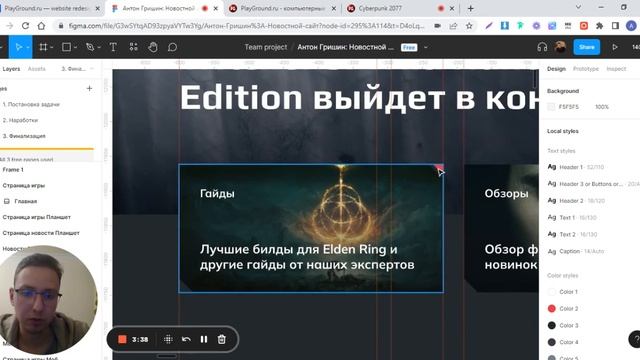Start presentation with the play icon

coord(615,47)
